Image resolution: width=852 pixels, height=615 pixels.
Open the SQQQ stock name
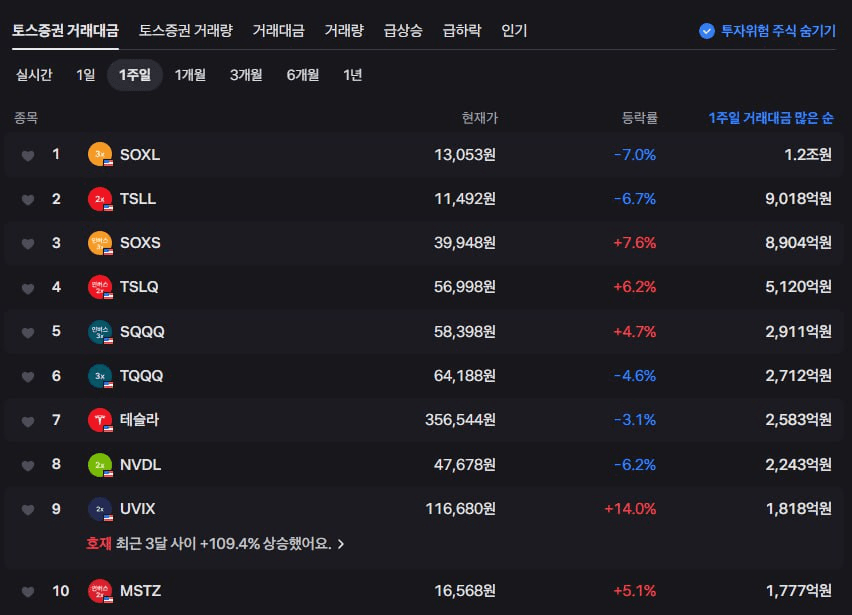coord(142,331)
